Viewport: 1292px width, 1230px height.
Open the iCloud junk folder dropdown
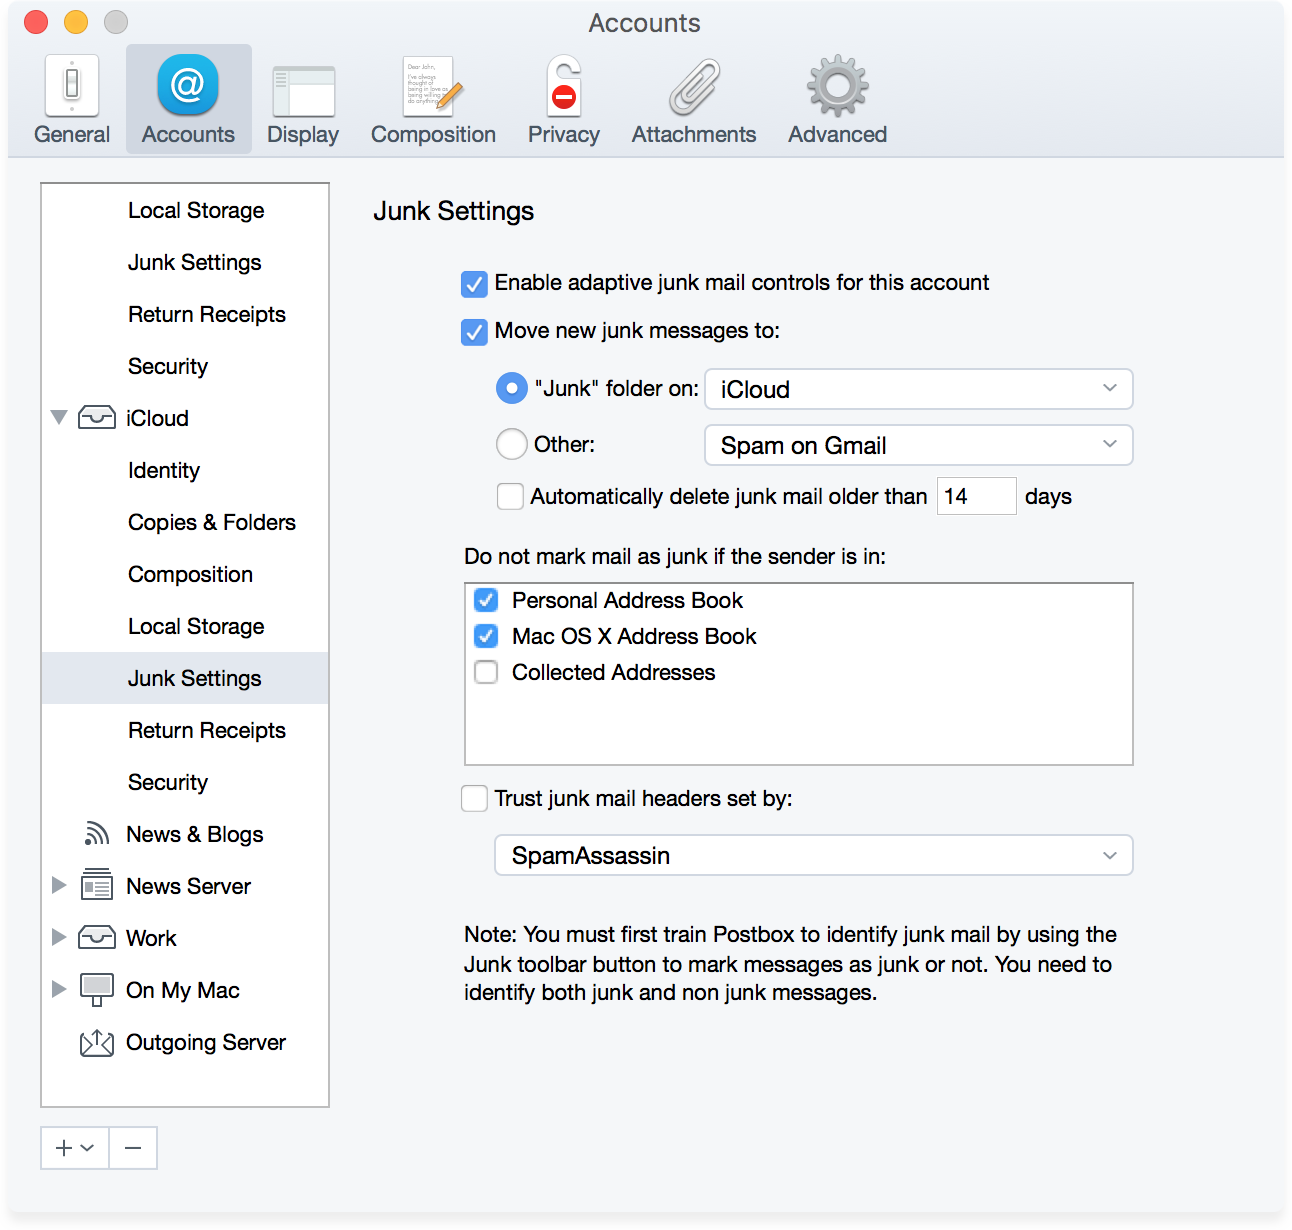click(919, 389)
